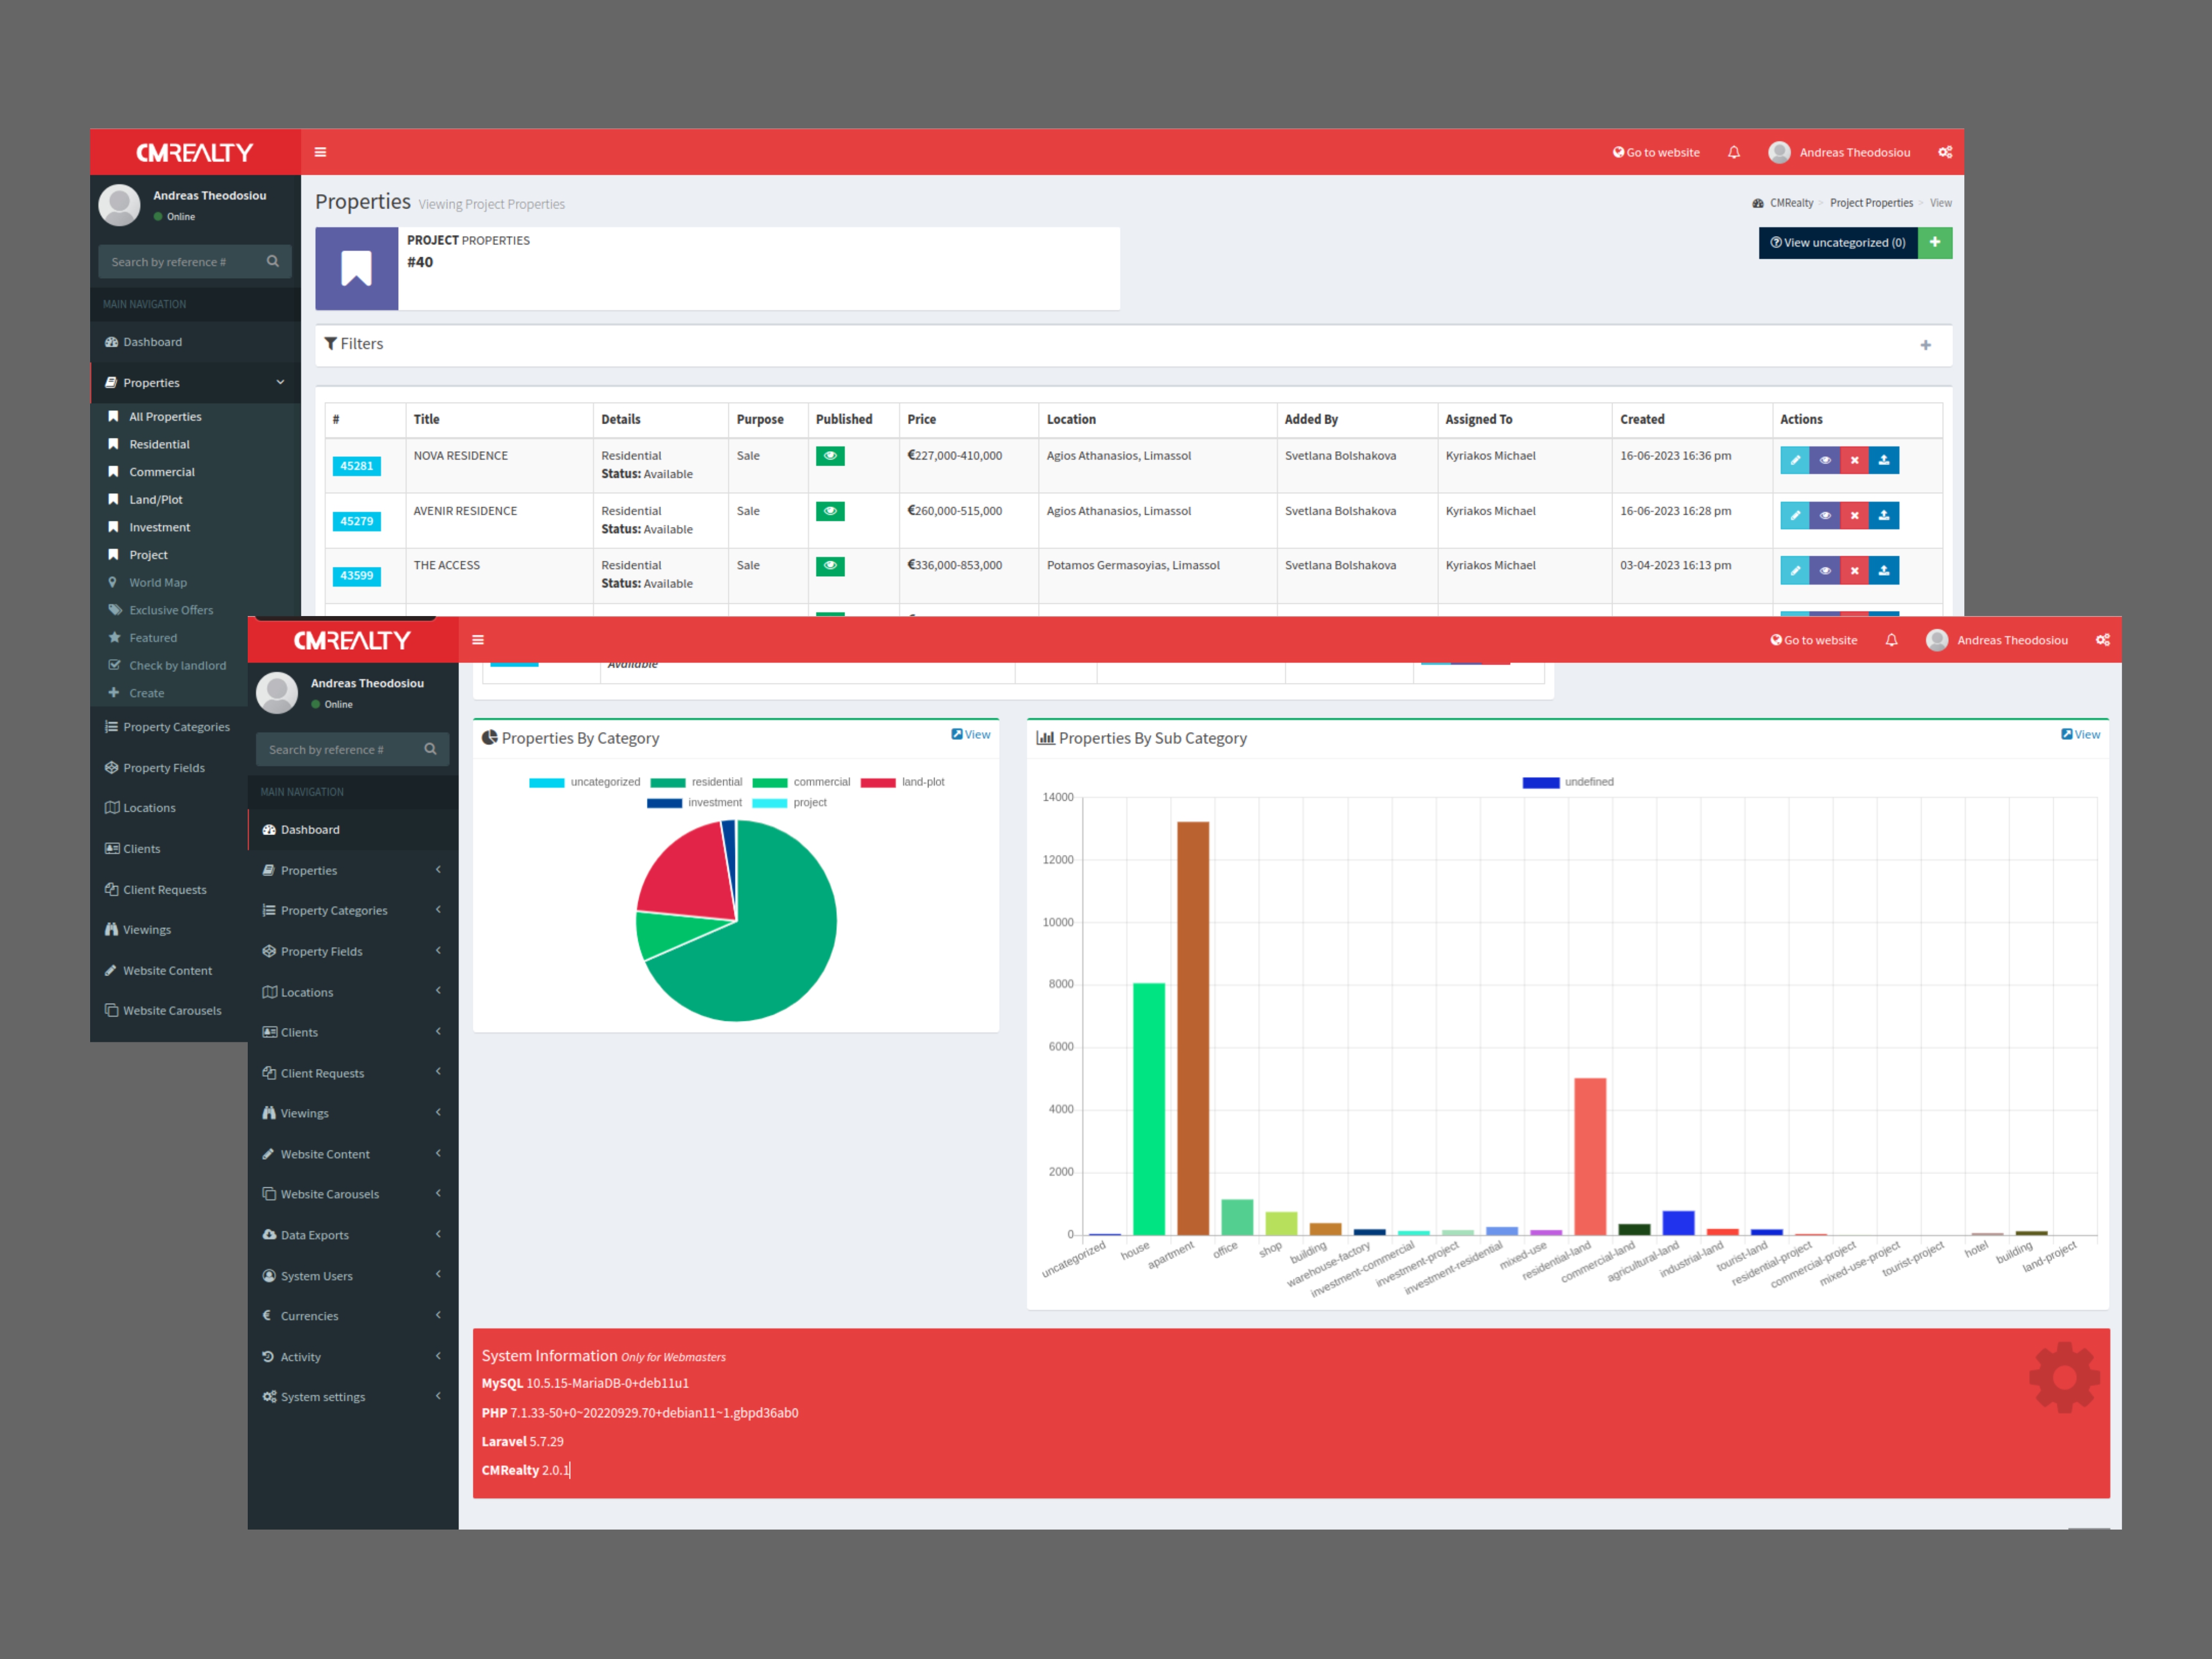Expand the Filters panel with plus

click(1925, 345)
